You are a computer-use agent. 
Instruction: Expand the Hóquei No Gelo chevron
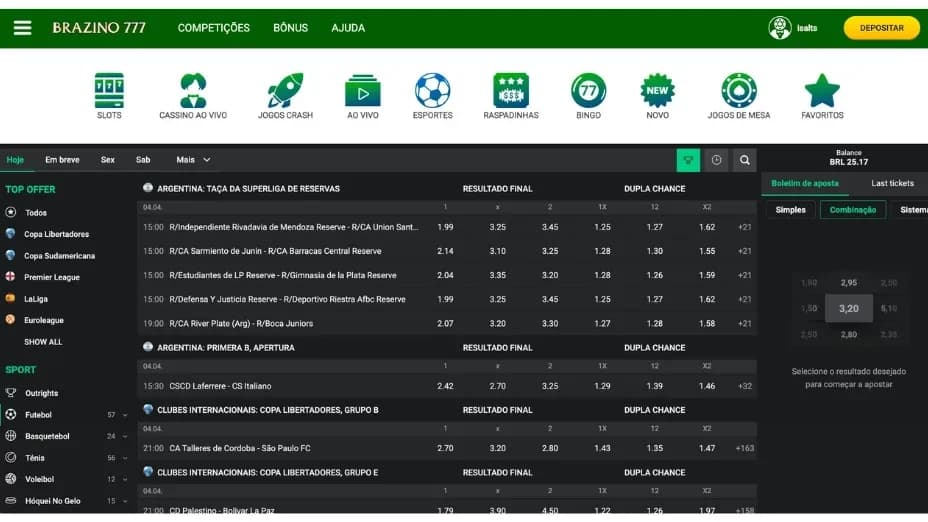[x=125, y=501]
